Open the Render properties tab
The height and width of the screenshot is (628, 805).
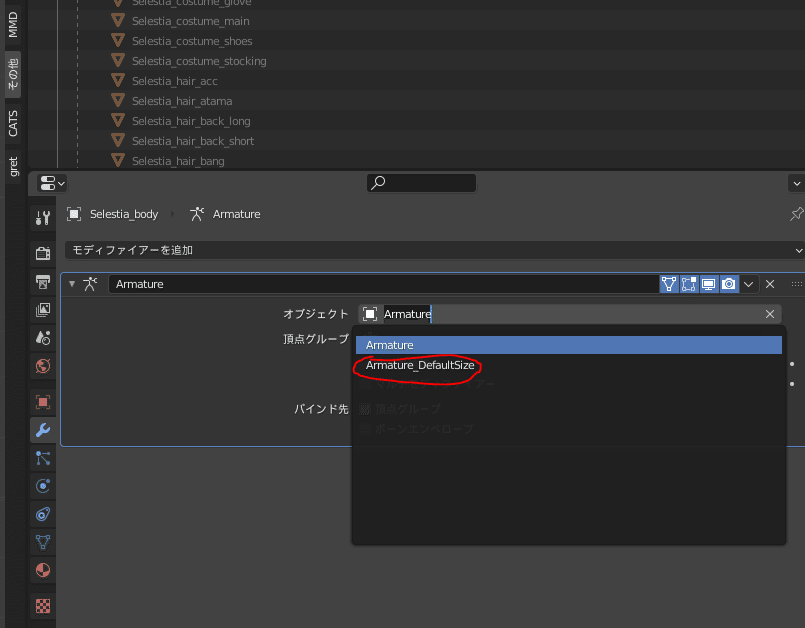(x=43, y=253)
